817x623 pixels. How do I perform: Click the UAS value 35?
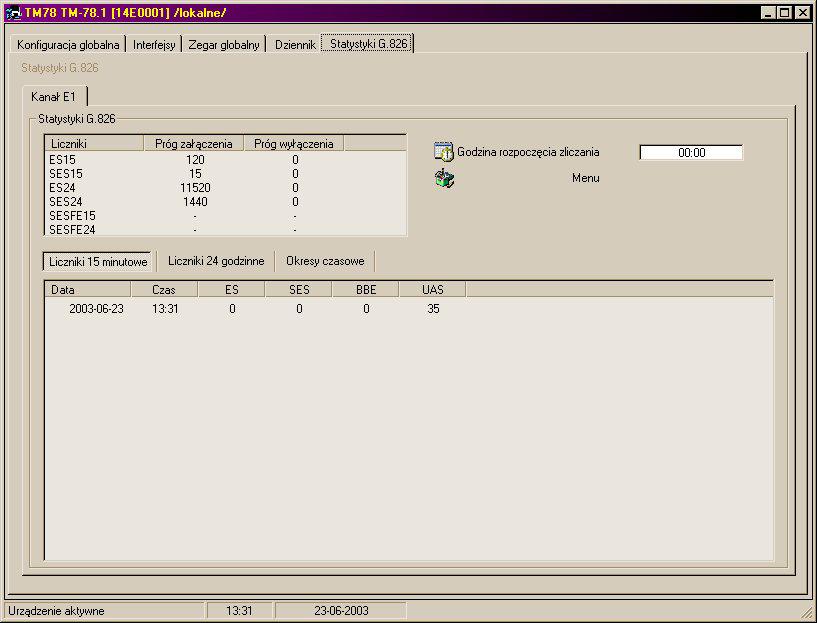point(433,309)
